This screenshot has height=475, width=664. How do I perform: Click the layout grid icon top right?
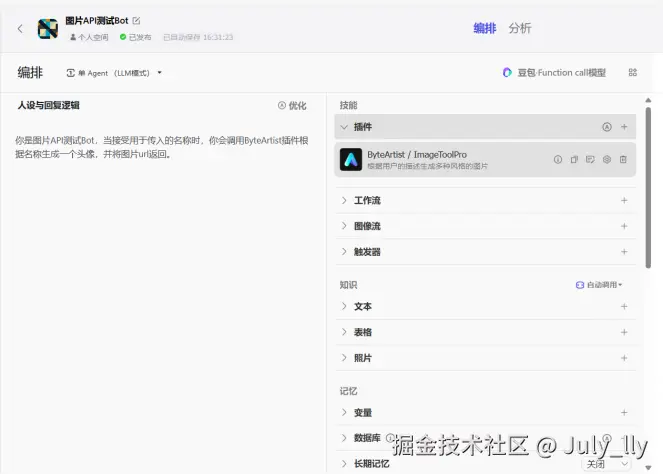click(x=633, y=72)
